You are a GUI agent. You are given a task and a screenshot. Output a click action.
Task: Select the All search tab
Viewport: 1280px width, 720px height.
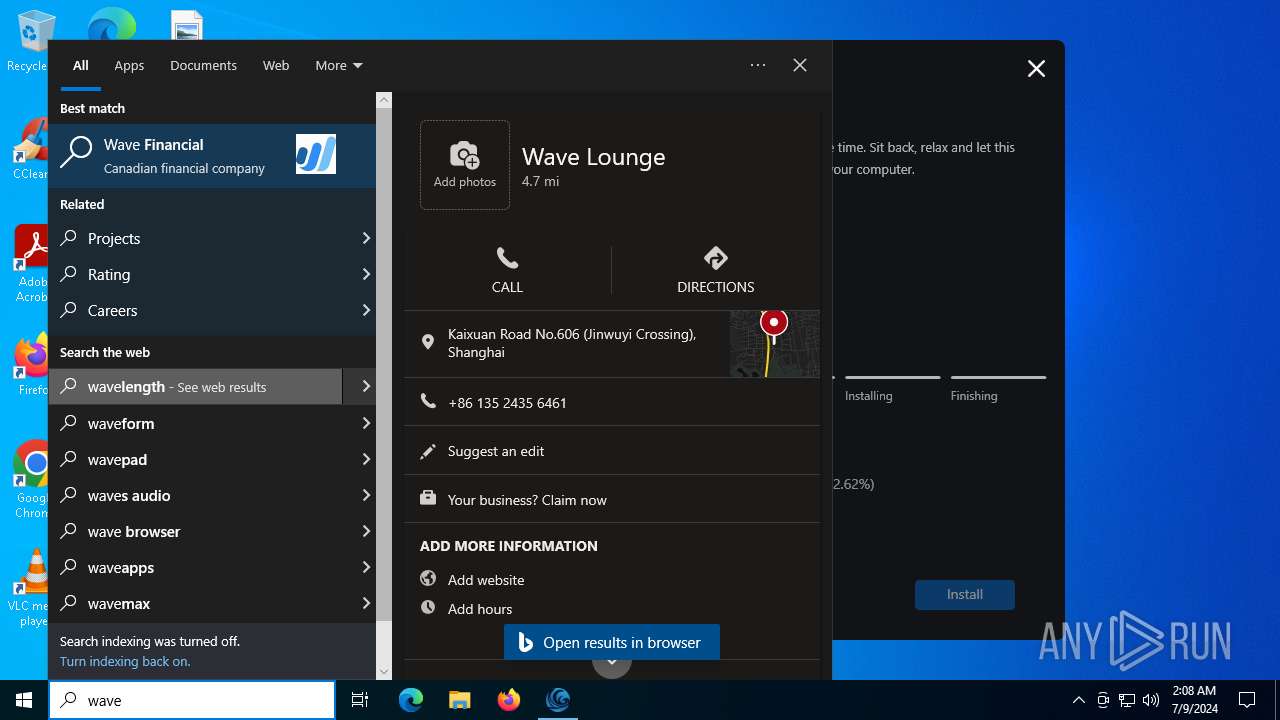pyautogui.click(x=81, y=65)
